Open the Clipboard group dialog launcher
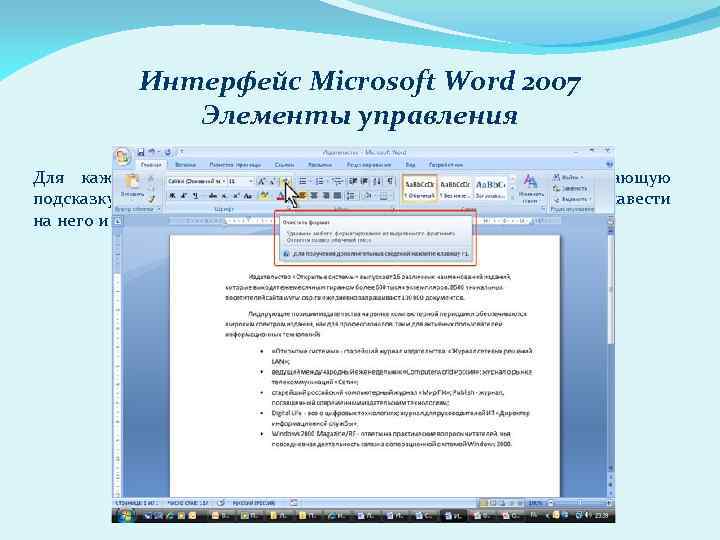This screenshot has height=540, width=720. coord(159,209)
